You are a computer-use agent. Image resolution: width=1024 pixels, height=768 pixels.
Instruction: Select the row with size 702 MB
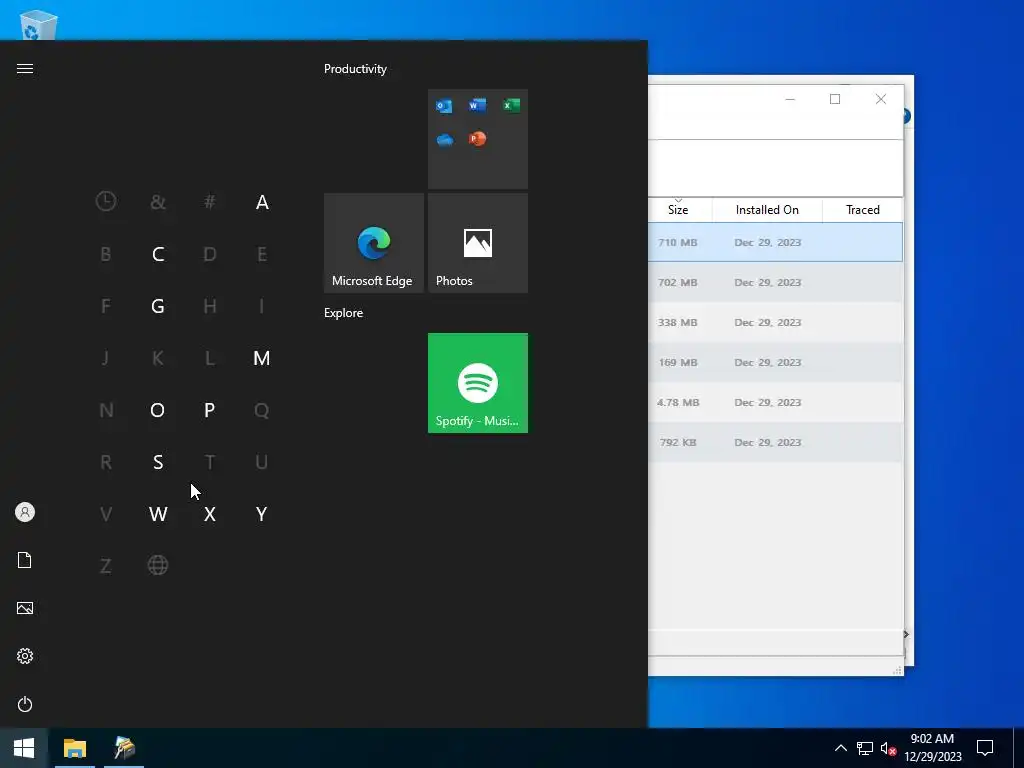pos(775,282)
